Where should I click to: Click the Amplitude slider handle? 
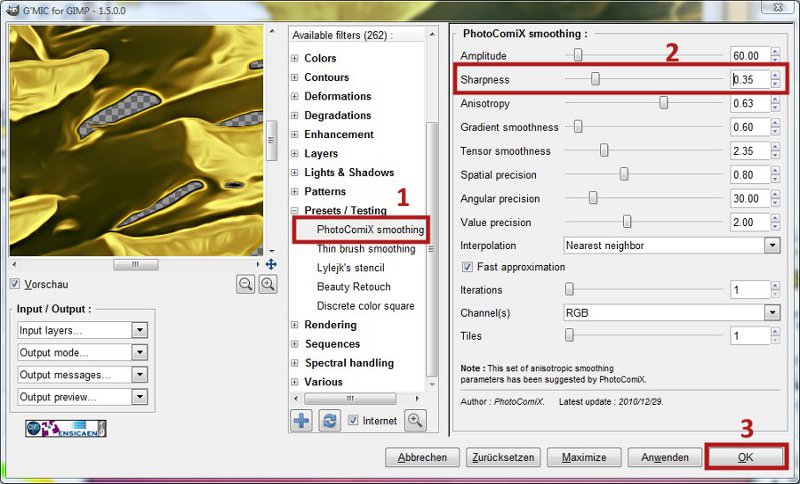pyautogui.click(x=578, y=55)
